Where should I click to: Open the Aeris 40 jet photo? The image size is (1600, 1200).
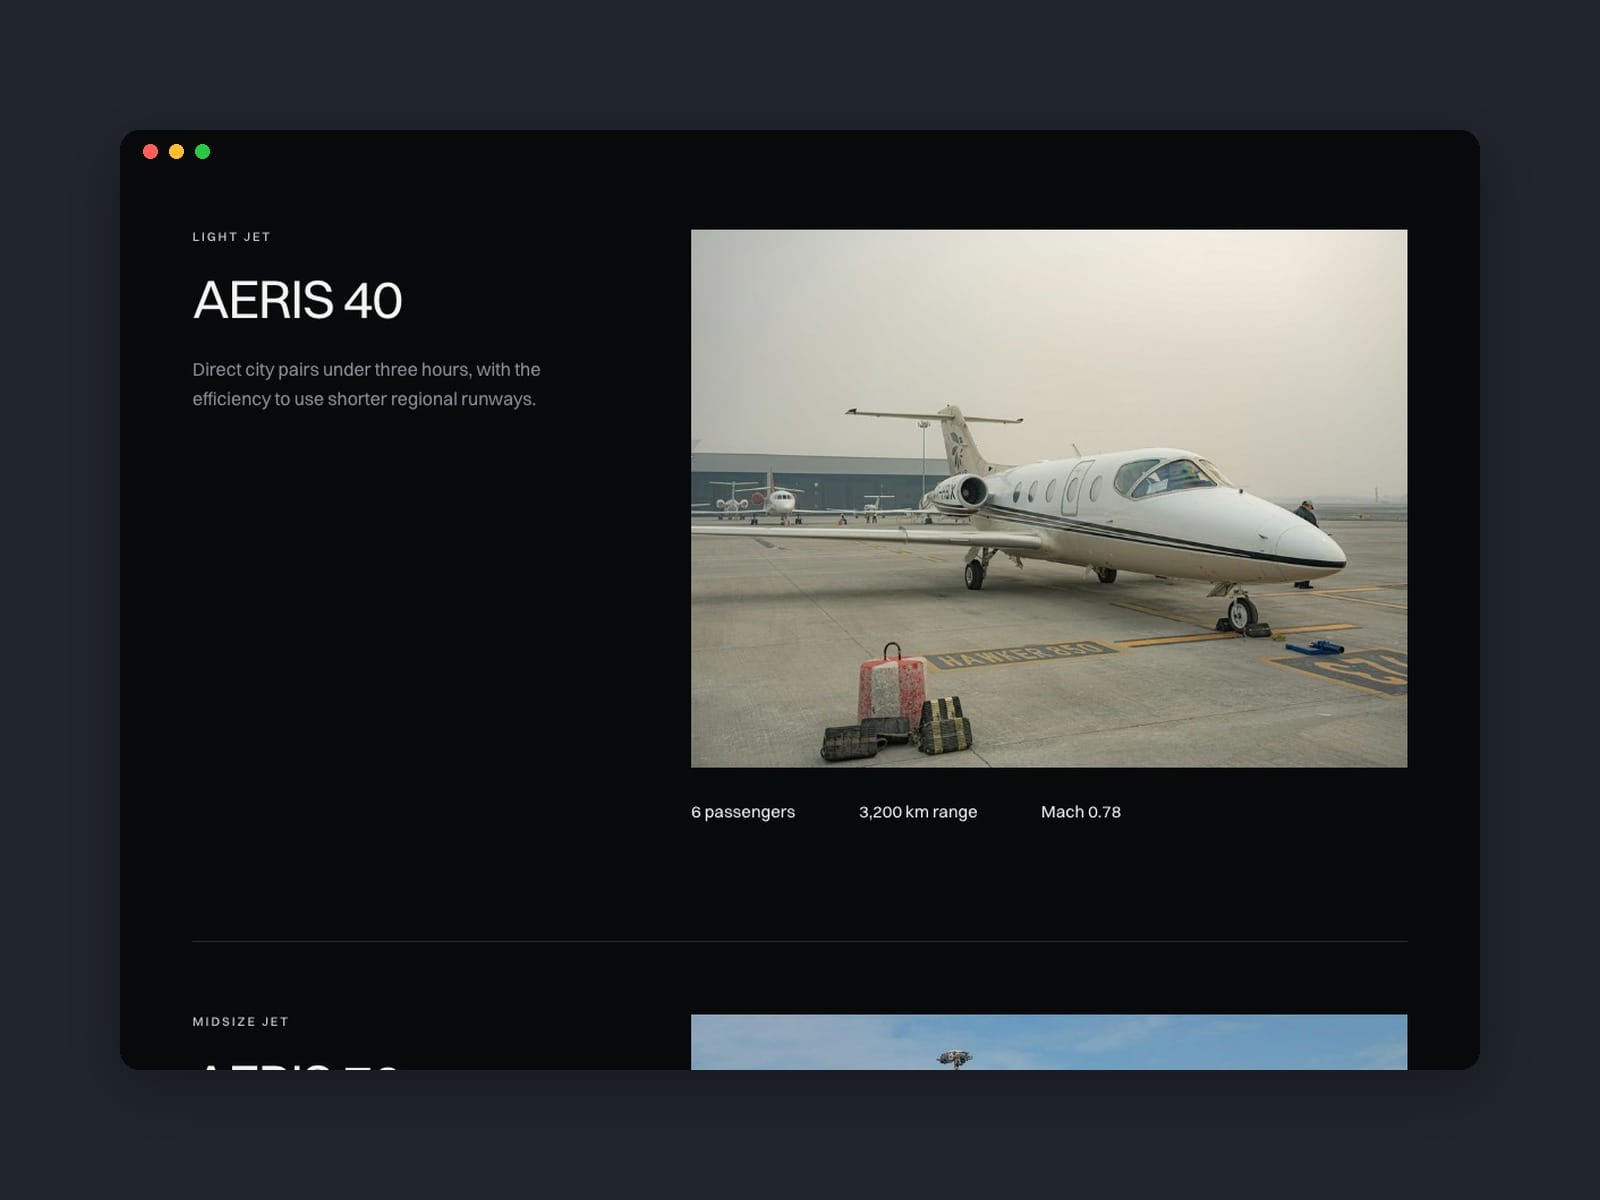click(x=1049, y=499)
